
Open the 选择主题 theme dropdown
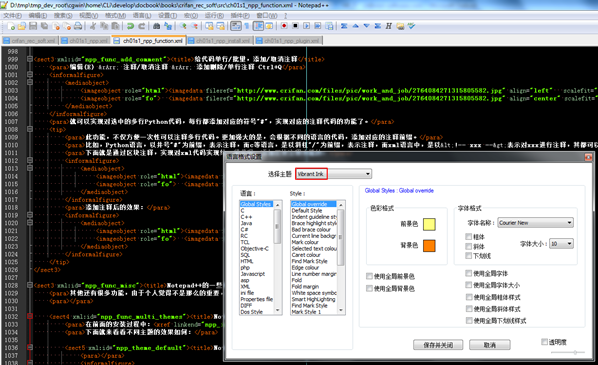[x=334, y=174]
